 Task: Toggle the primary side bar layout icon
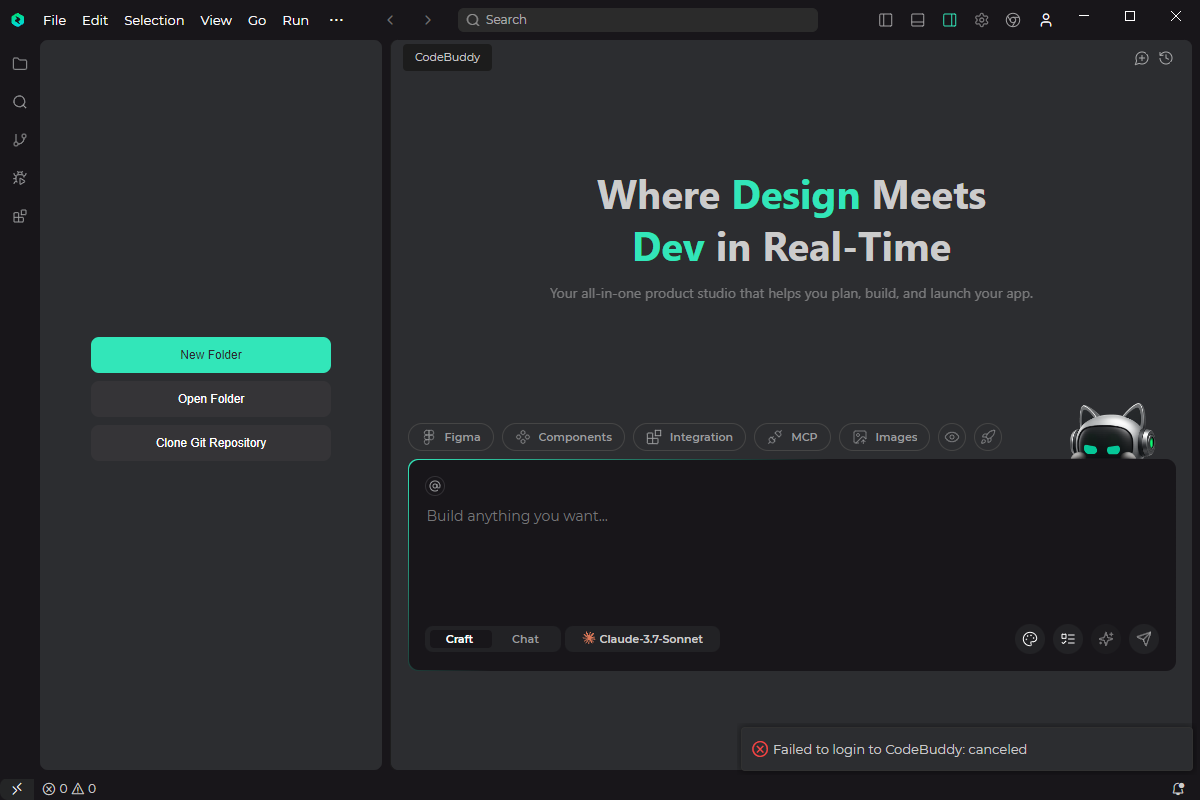tap(885, 20)
